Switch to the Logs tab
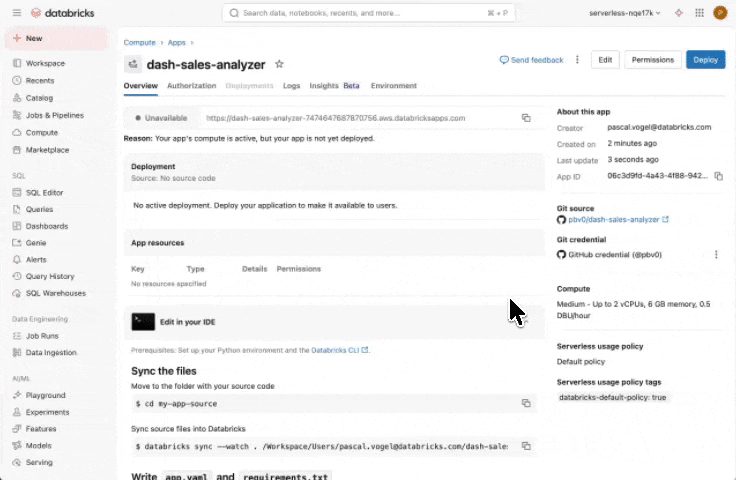Image resolution: width=736 pixels, height=480 pixels. point(291,86)
